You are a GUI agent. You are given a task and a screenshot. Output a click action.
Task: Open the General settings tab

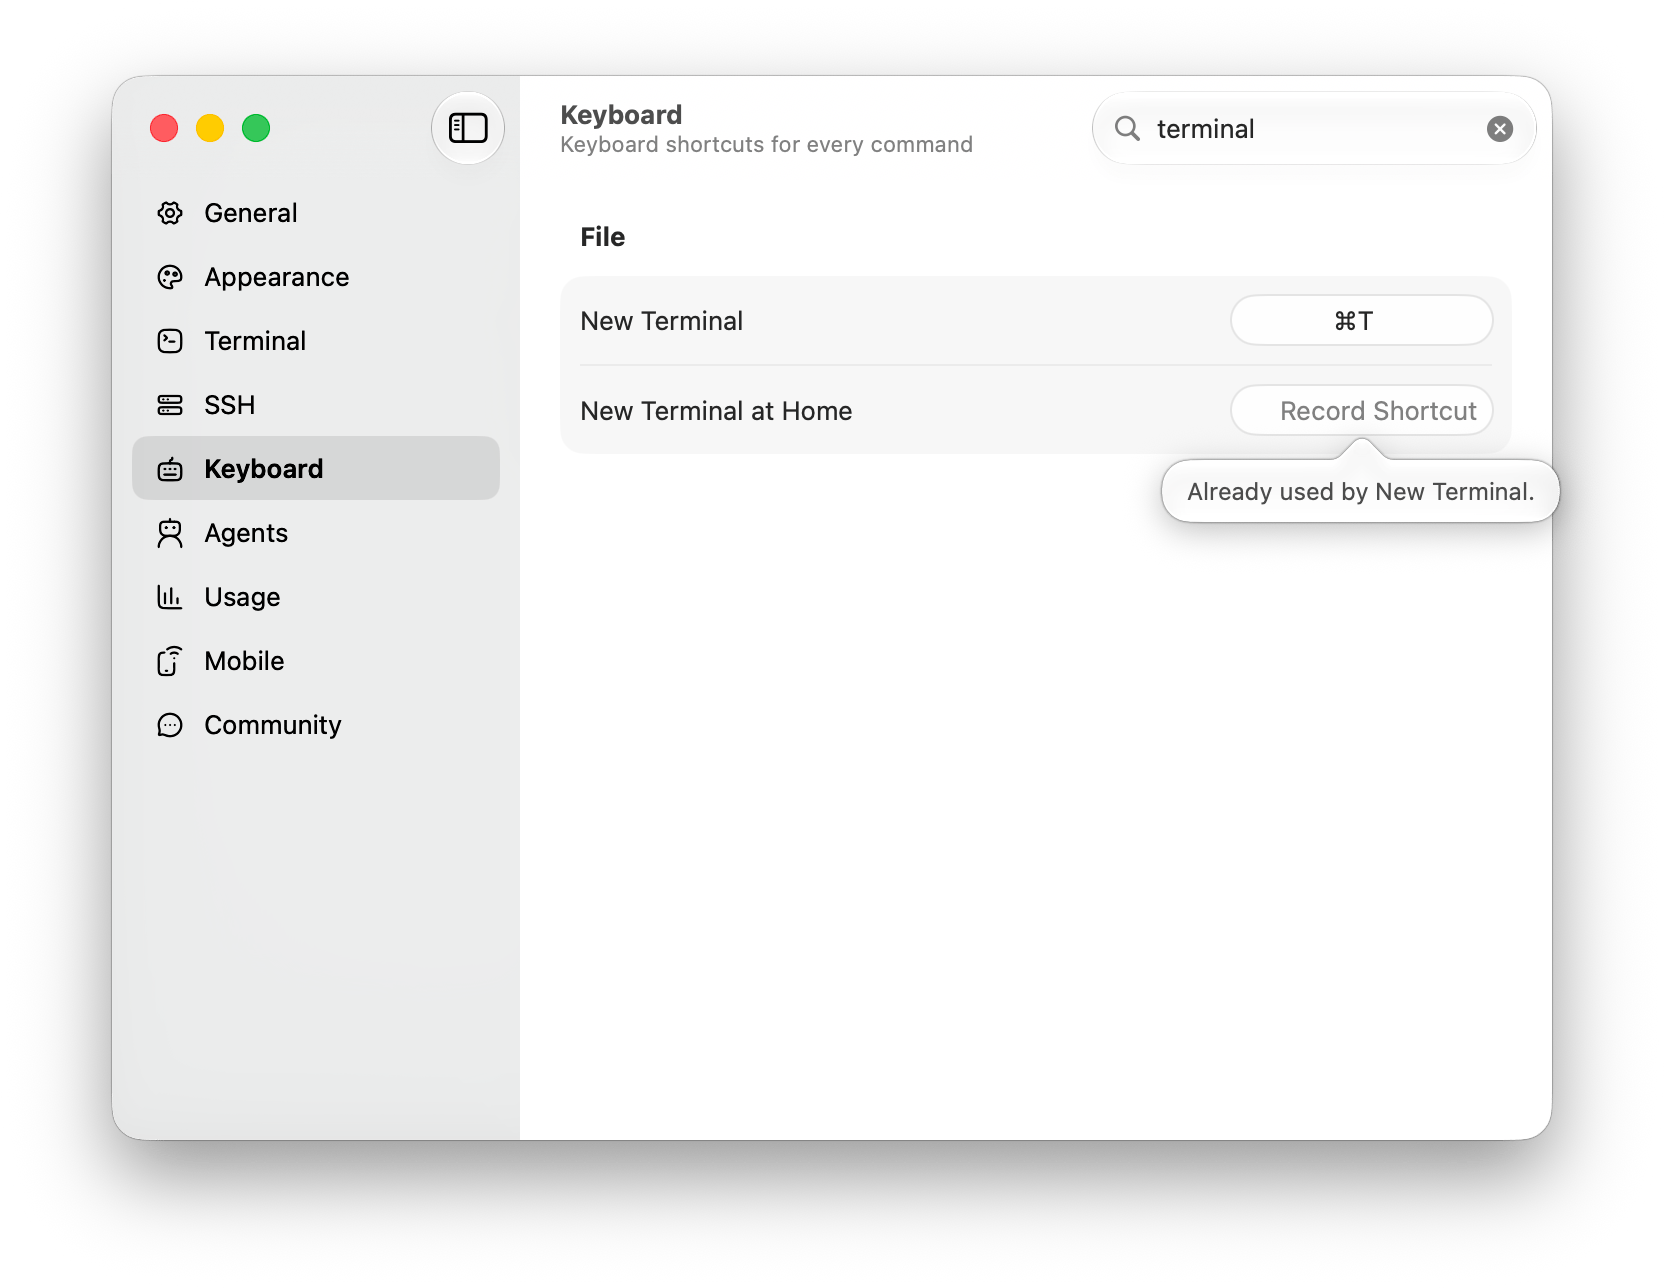(316, 213)
